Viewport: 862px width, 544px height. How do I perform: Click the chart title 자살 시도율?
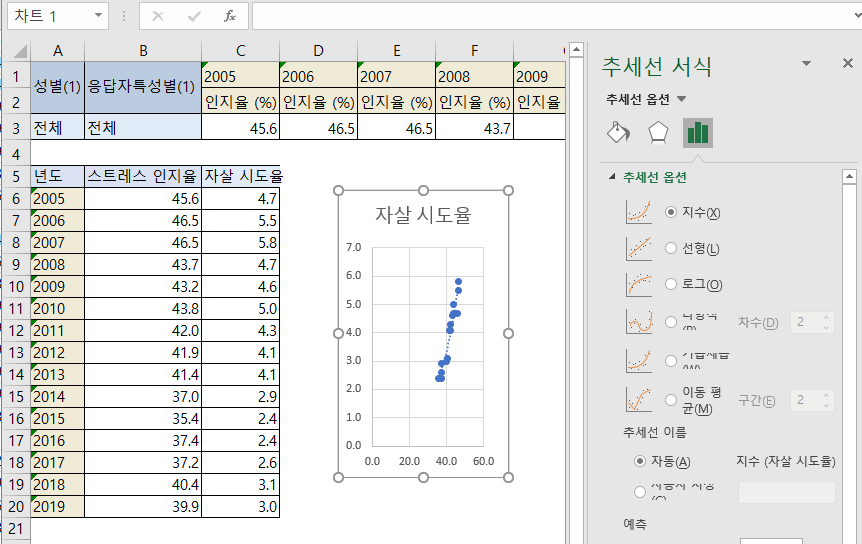pyautogui.click(x=423, y=215)
